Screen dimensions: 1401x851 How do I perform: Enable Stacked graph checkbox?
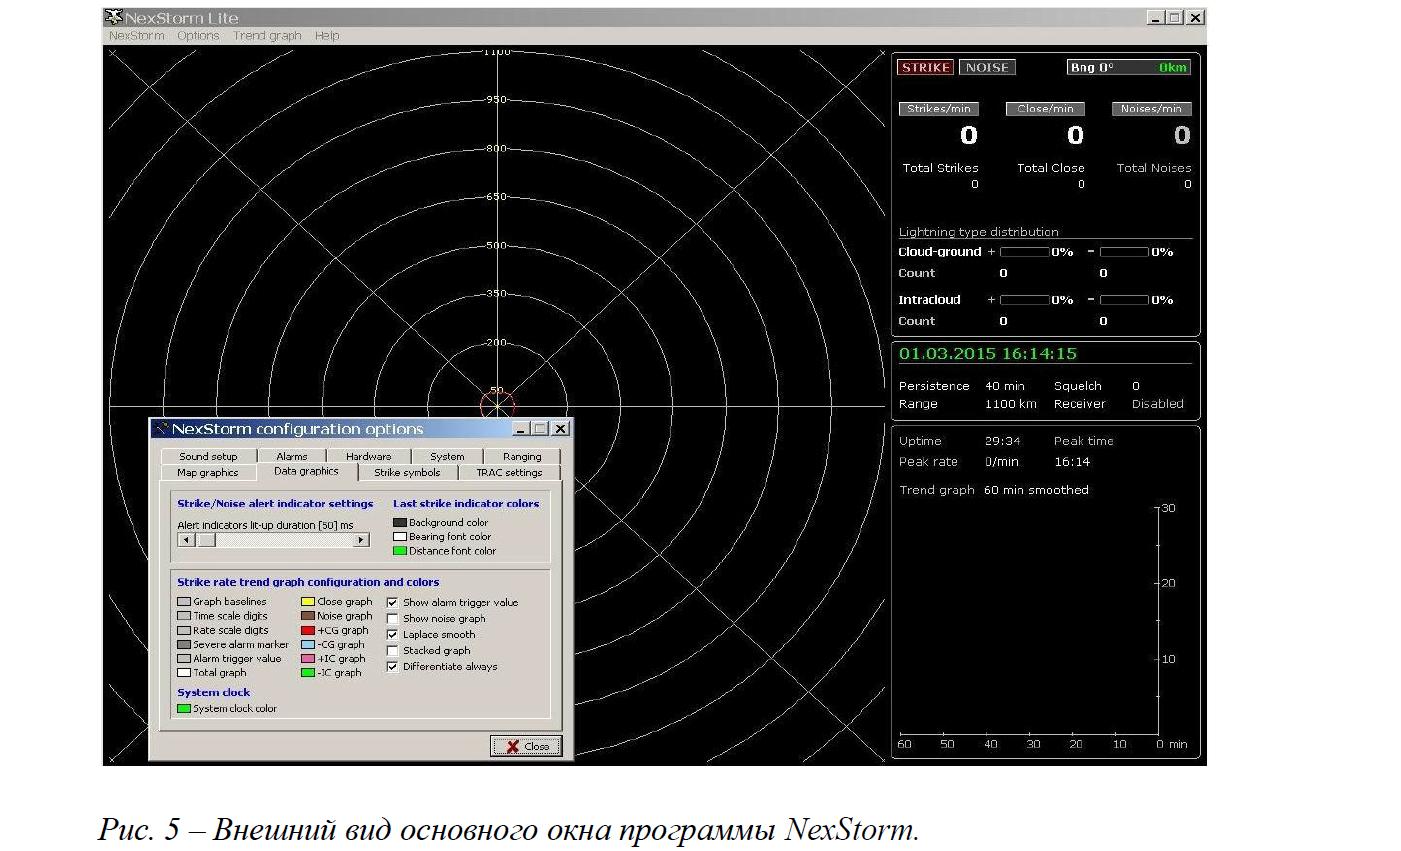(393, 651)
